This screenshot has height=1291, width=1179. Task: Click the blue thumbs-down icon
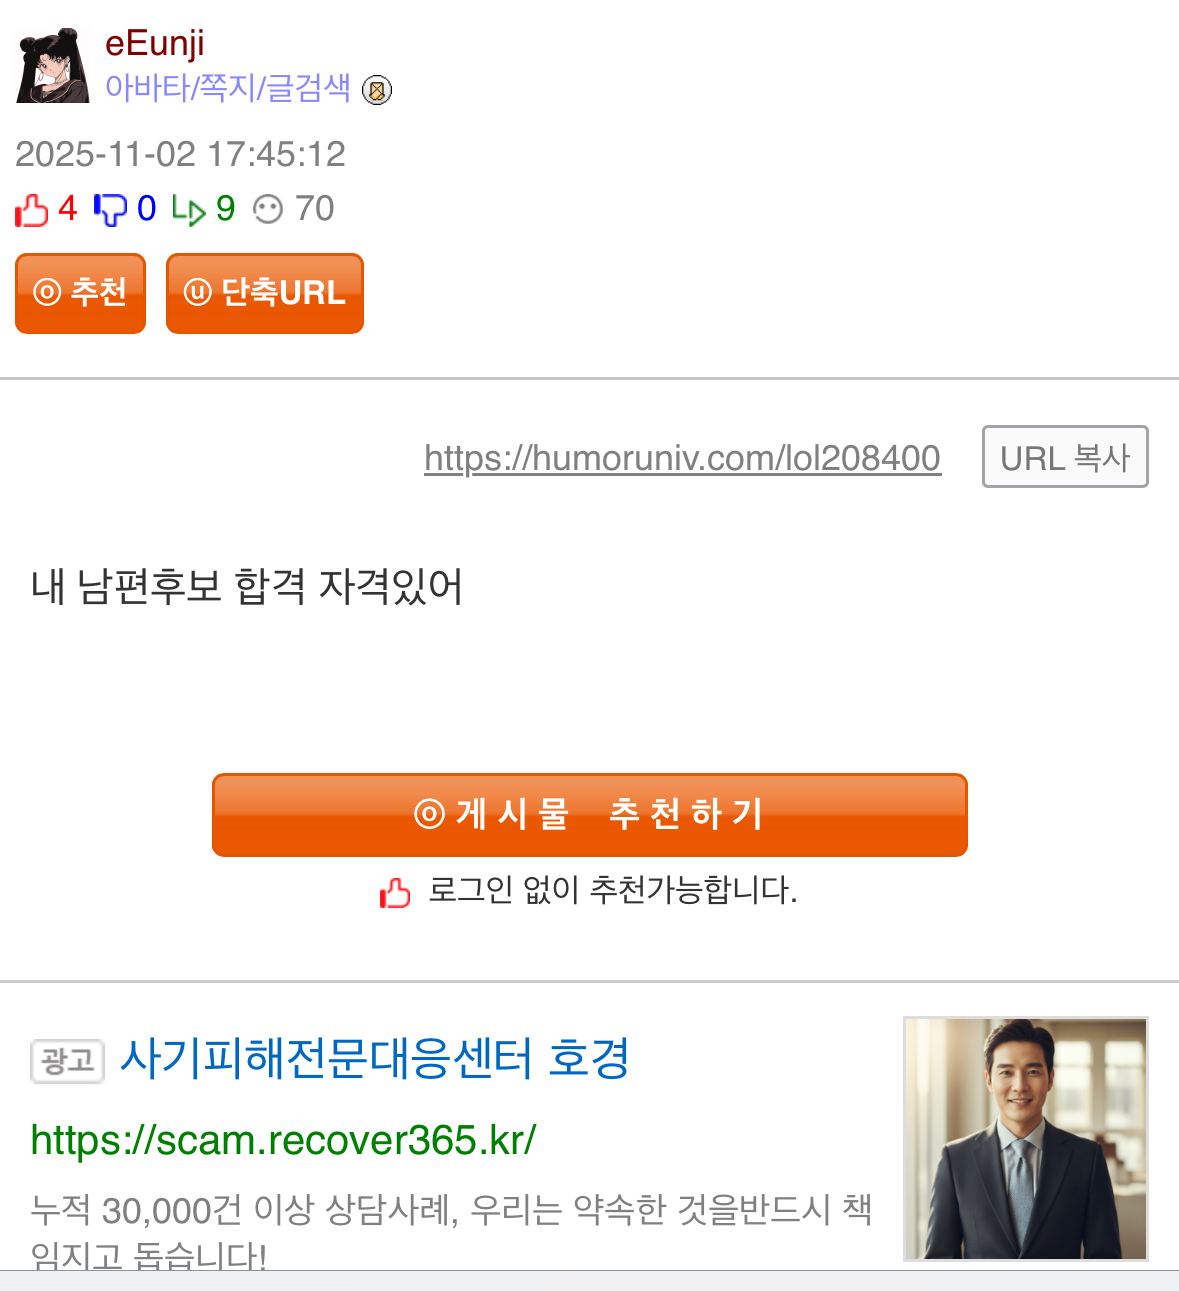[110, 209]
